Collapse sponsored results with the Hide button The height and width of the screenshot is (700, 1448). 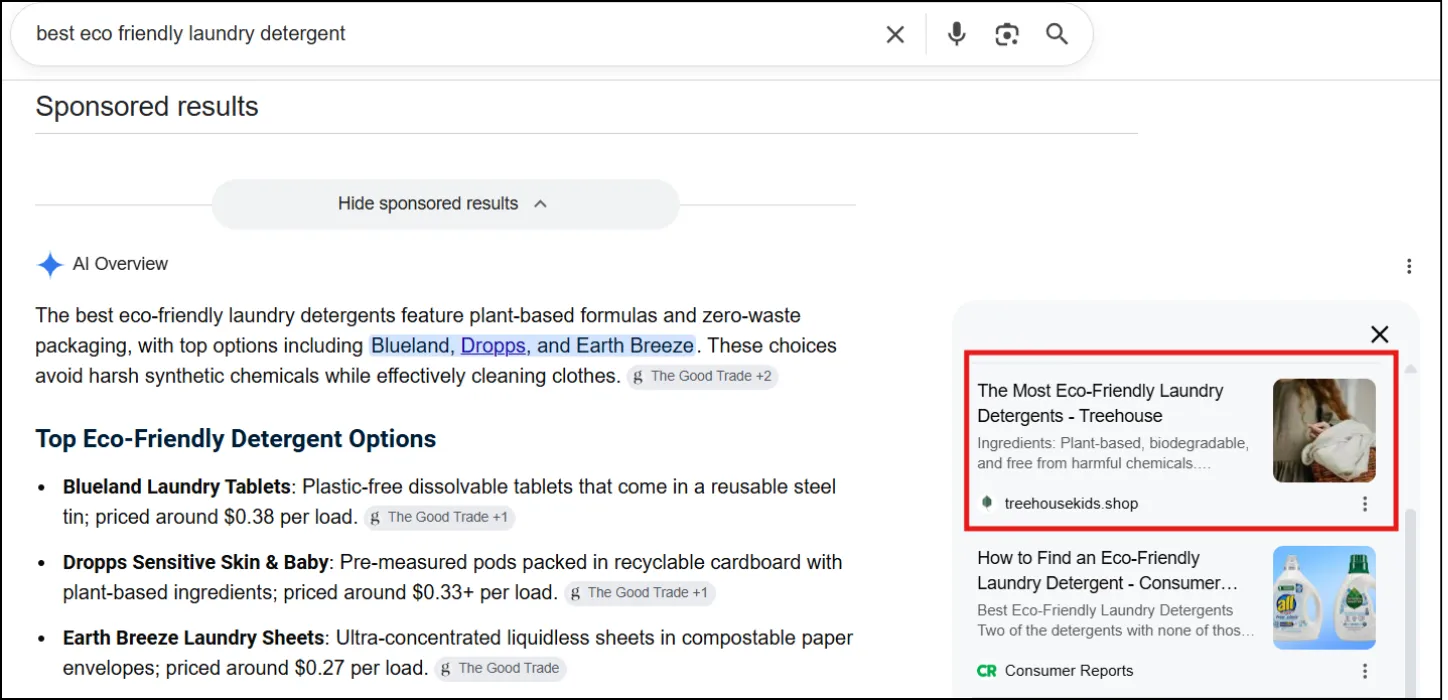coord(445,204)
